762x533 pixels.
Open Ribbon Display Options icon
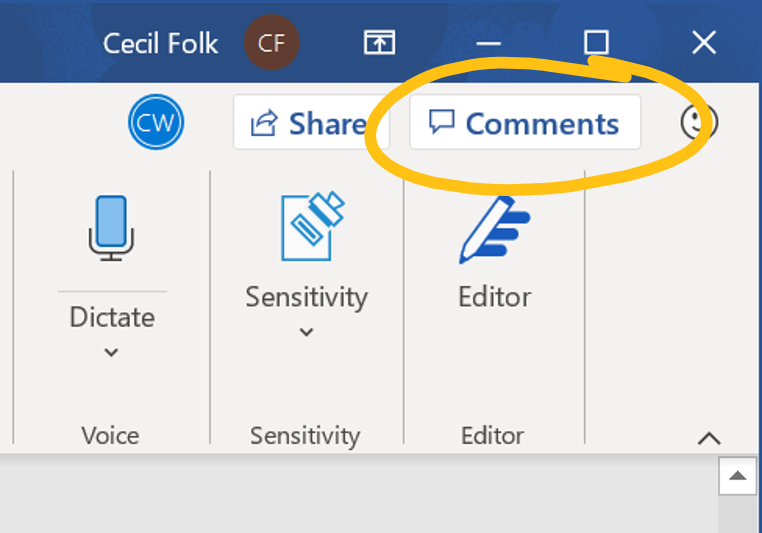[379, 42]
